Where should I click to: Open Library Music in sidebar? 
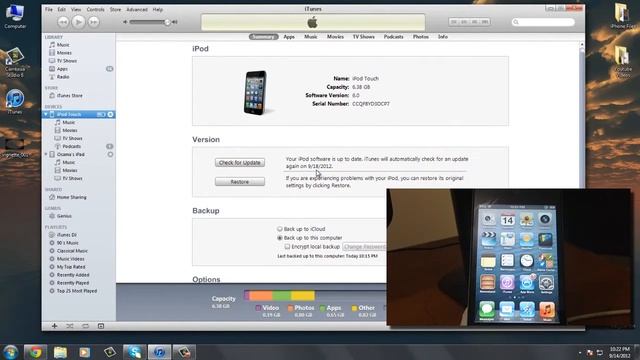(x=63, y=45)
